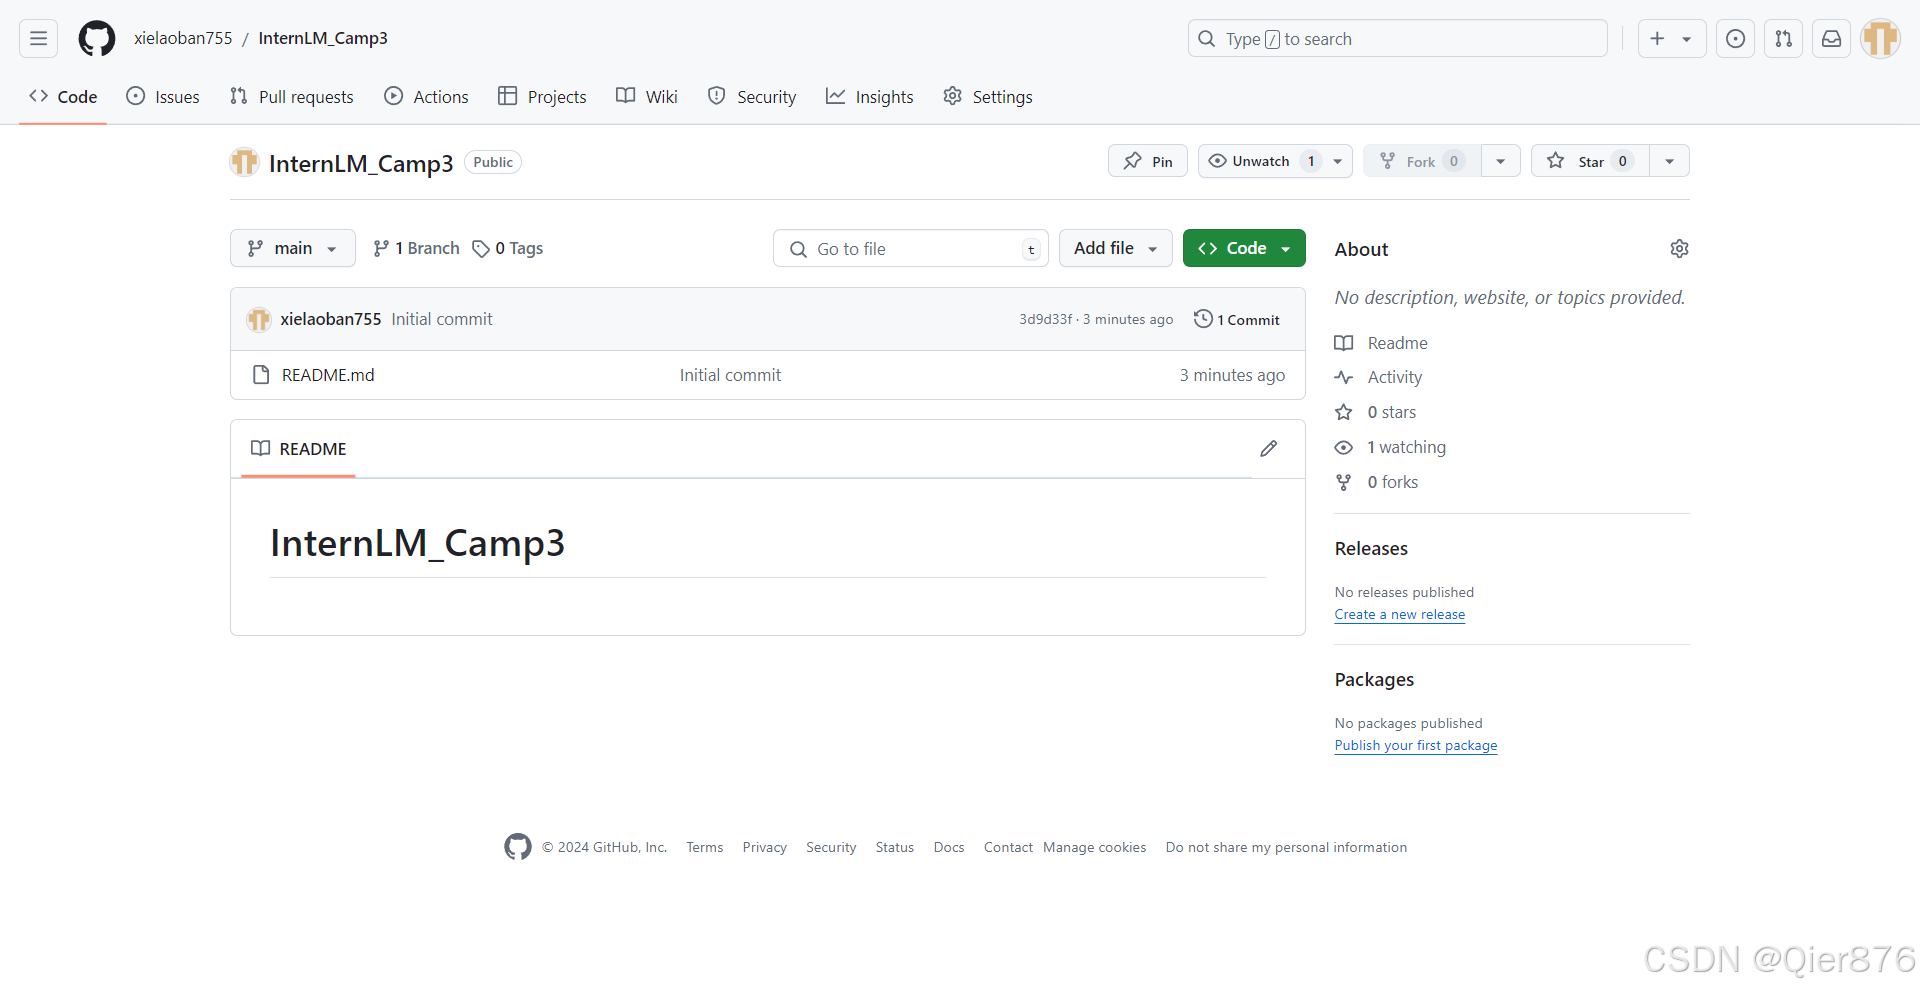
Task: Focus the Go to file search box
Action: [911, 248]
